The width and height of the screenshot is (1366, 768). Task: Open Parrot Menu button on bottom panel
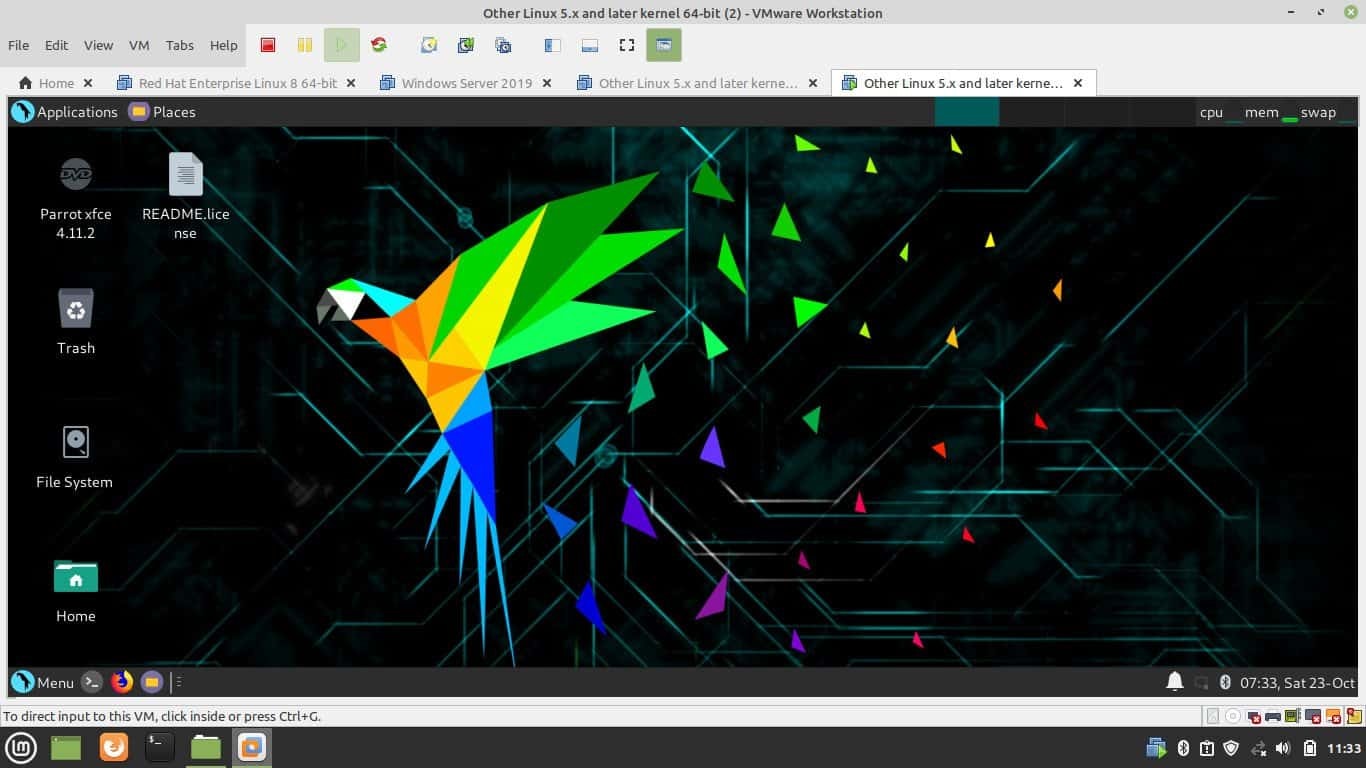[43, 682]
